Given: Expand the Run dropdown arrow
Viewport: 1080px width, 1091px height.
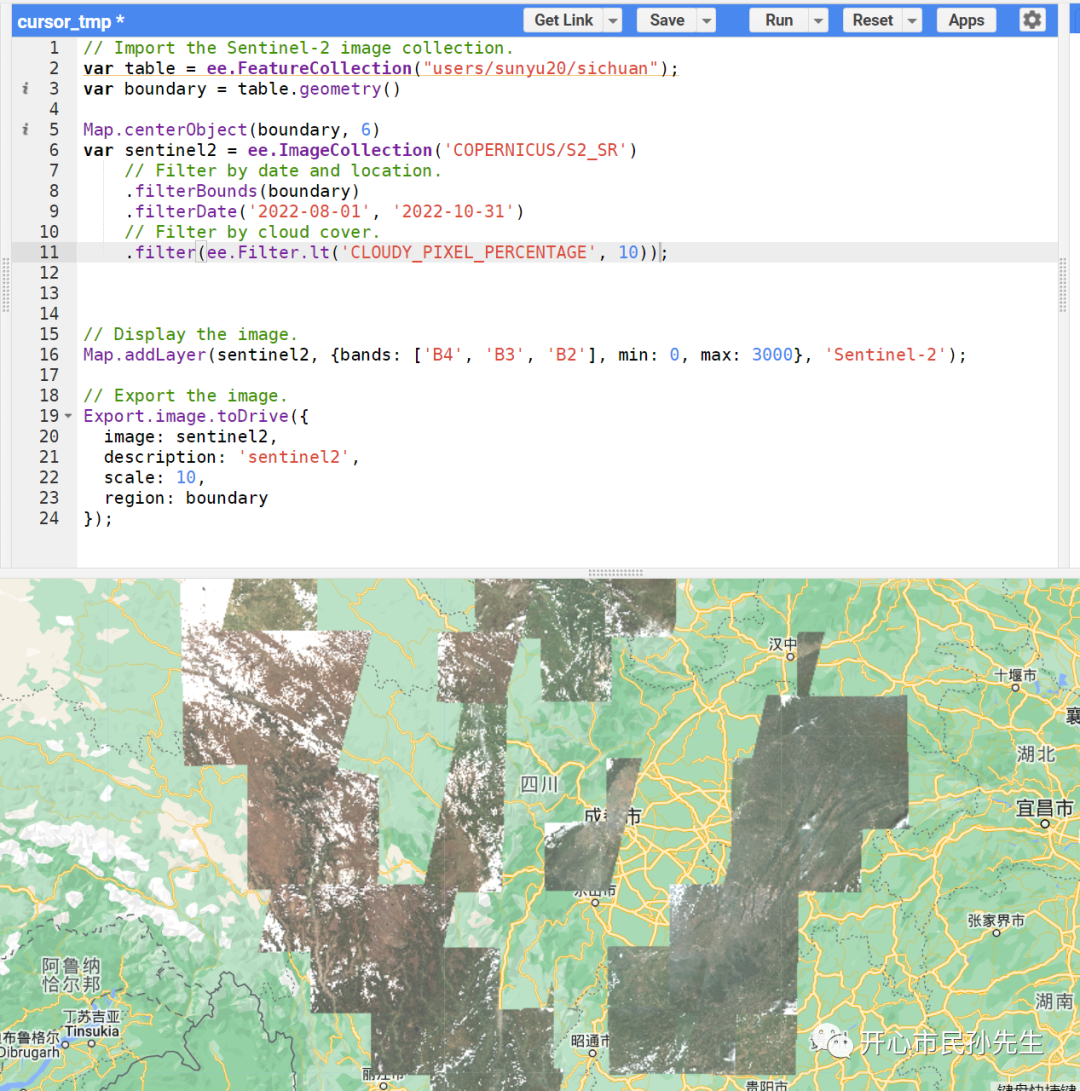Looking at the screenshot, I should click(x=818, y=20).
